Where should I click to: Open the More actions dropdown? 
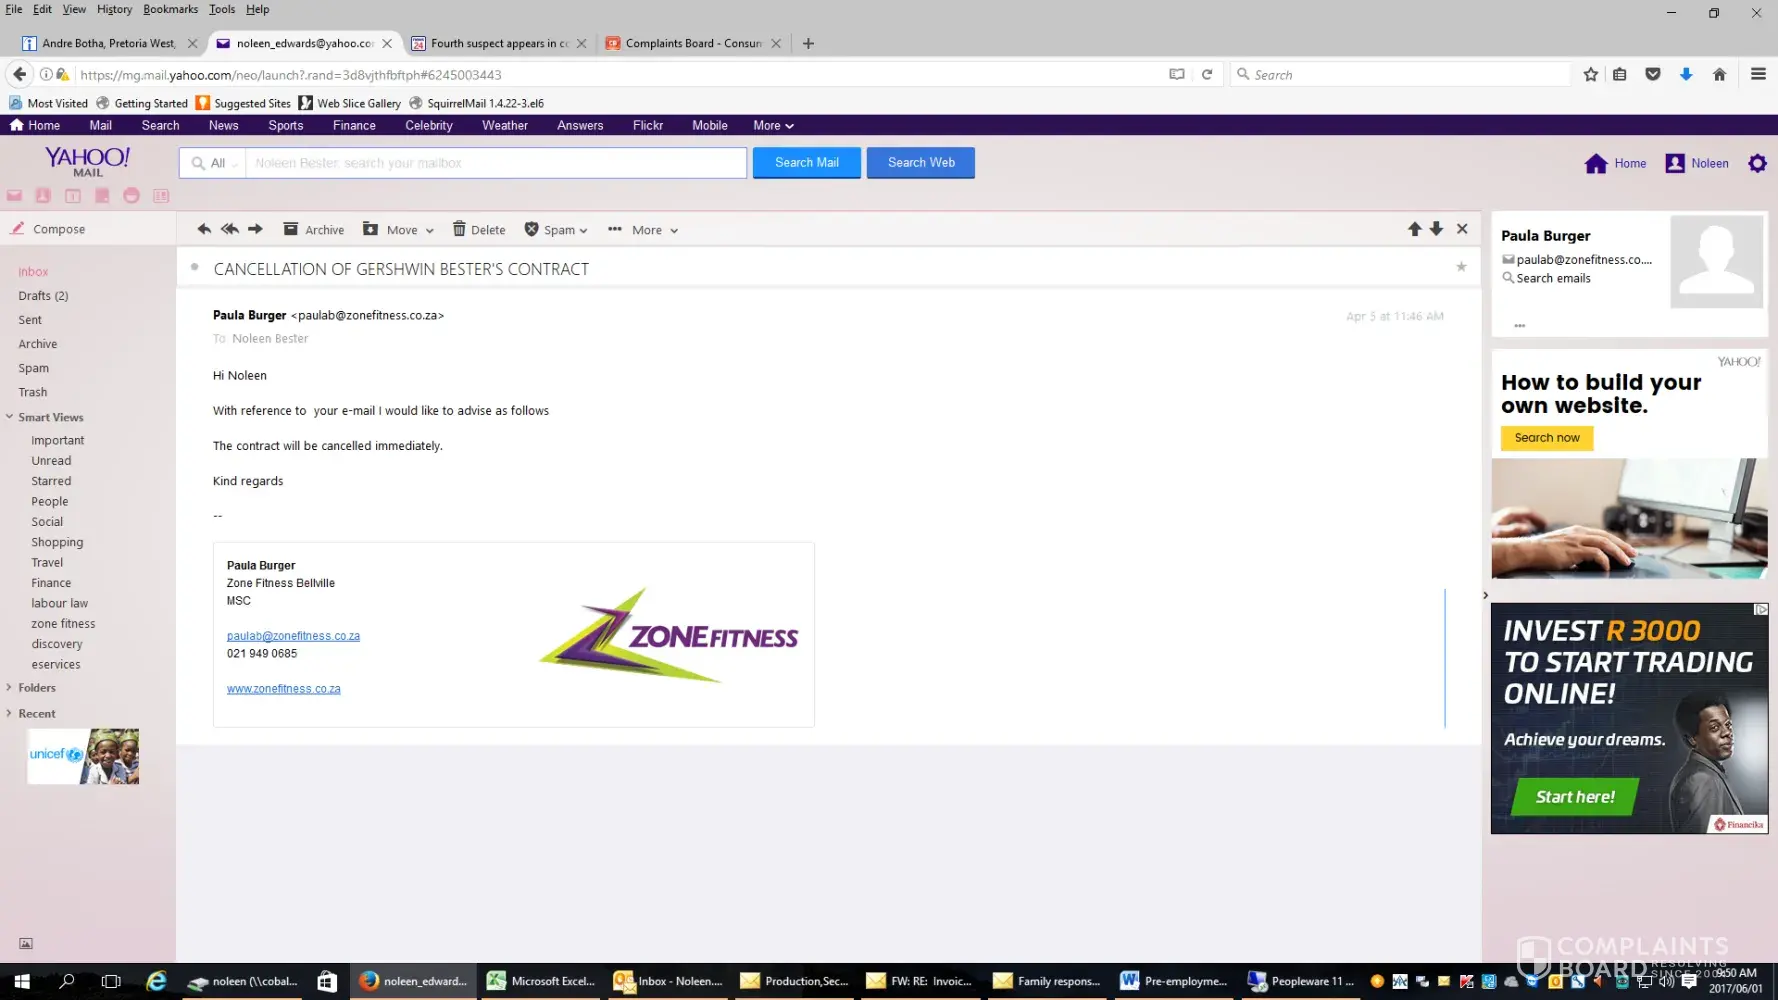(x=643, y=230)
